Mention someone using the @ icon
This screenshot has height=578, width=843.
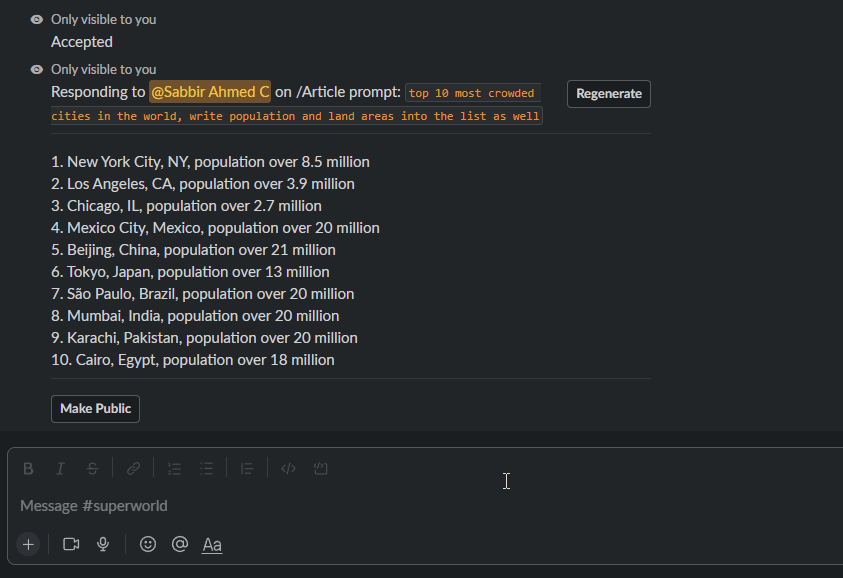(x=180, y=544)
